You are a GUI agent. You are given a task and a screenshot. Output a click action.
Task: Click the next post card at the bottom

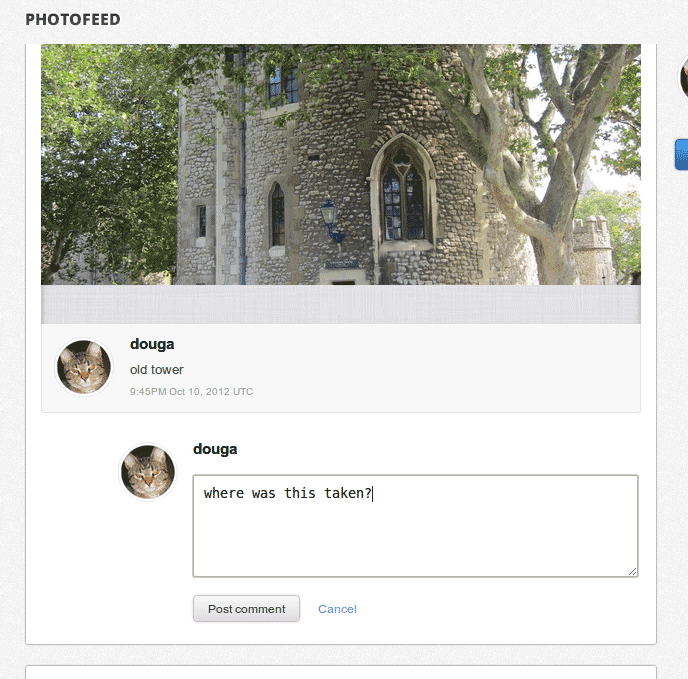click(340, 672)
